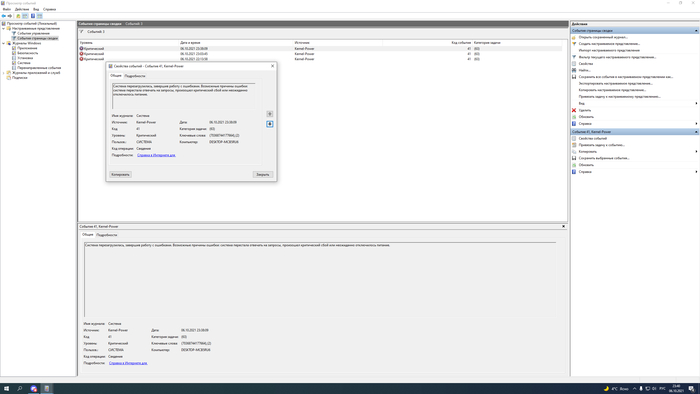Click Открыть сохраненный журнал action
The width and height of the screenshot is (700, 394).
pos(603,37)
